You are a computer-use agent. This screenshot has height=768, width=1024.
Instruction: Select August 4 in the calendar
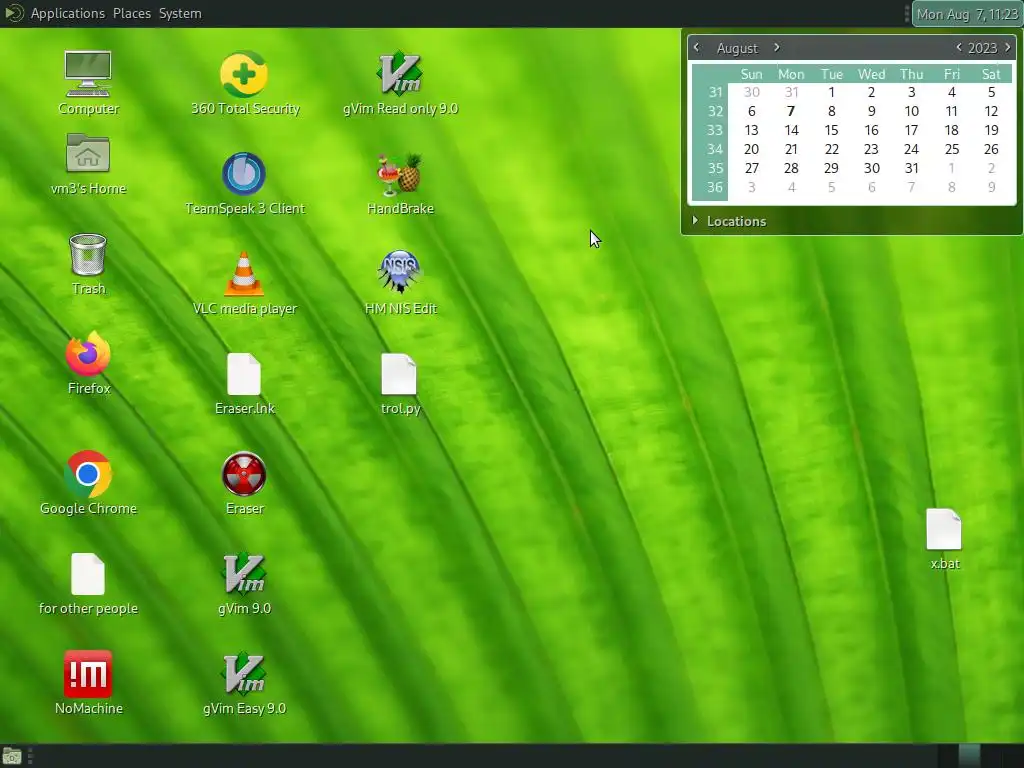click(x=952, y=92)
